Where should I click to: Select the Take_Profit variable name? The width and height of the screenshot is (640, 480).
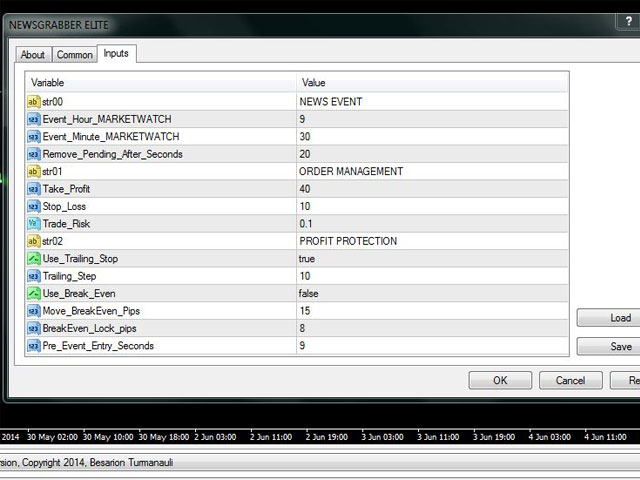(66, 189)
